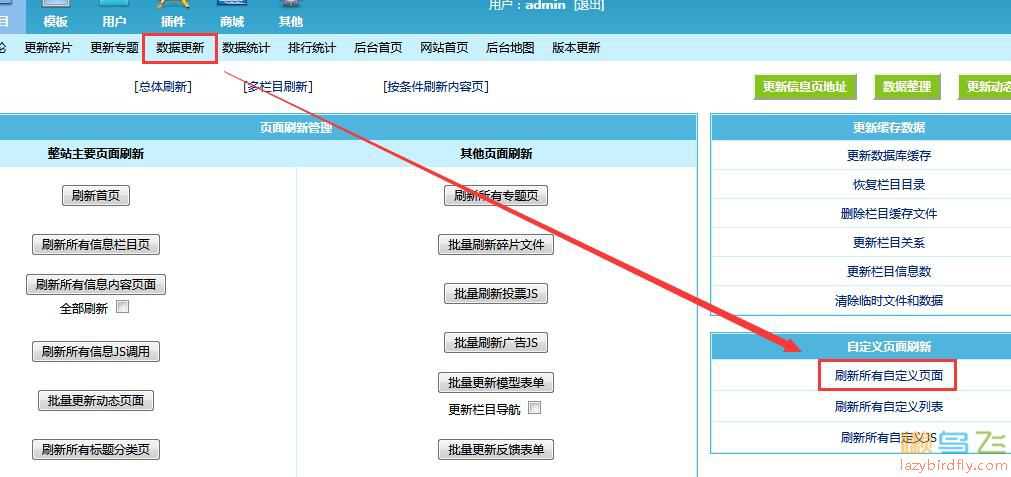Open 版本更新 submenu item
Viewport: 1011px width, 477px height.
point(576,48)
